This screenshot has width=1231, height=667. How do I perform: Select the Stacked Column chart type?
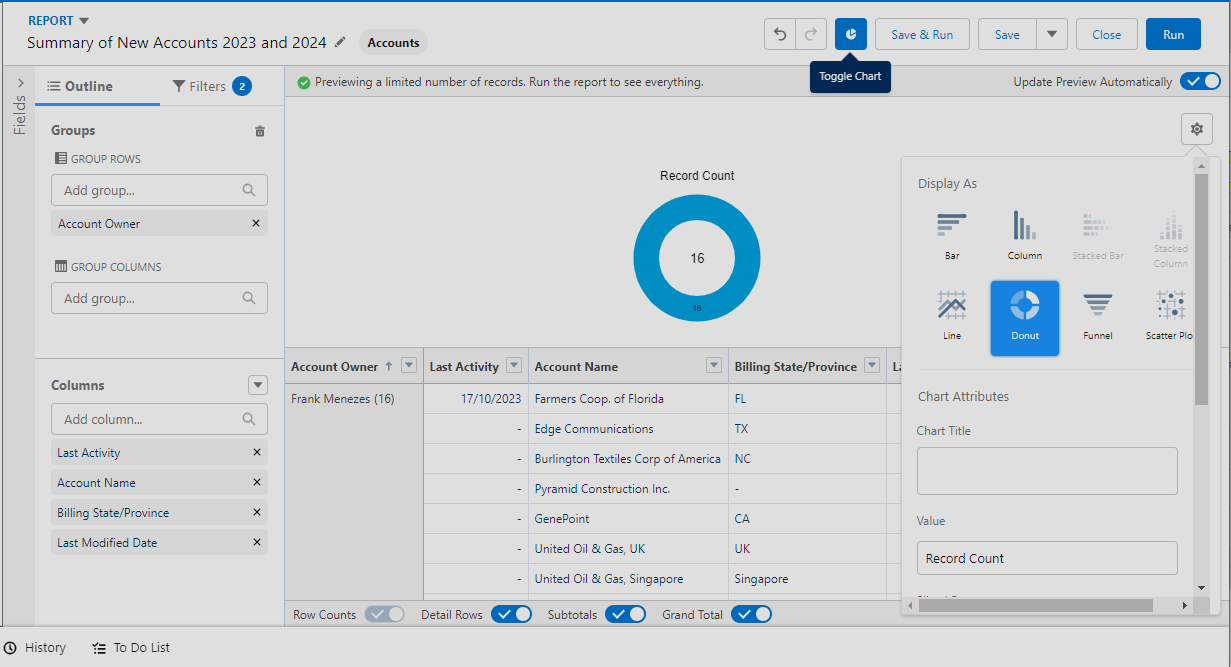click(1170, 238)
